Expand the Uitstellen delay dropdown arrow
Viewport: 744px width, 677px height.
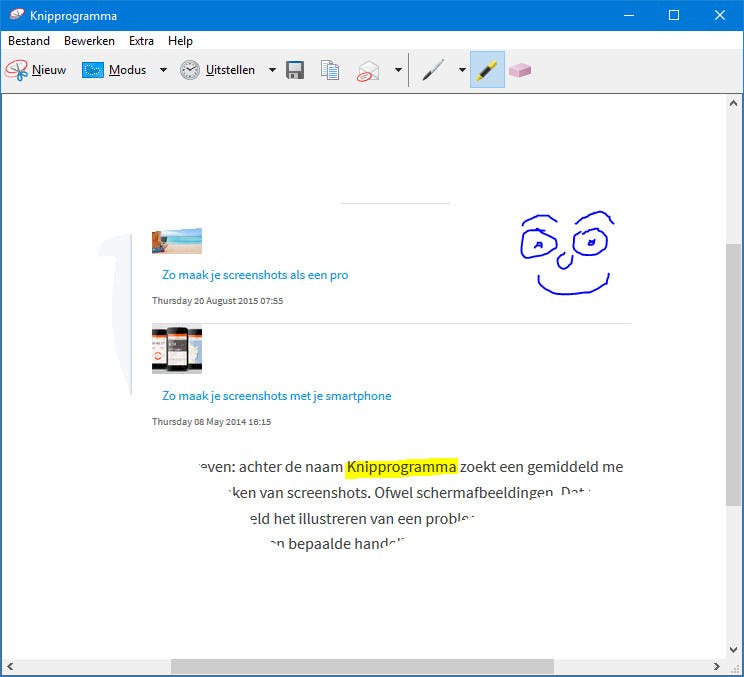click(272, 70)
